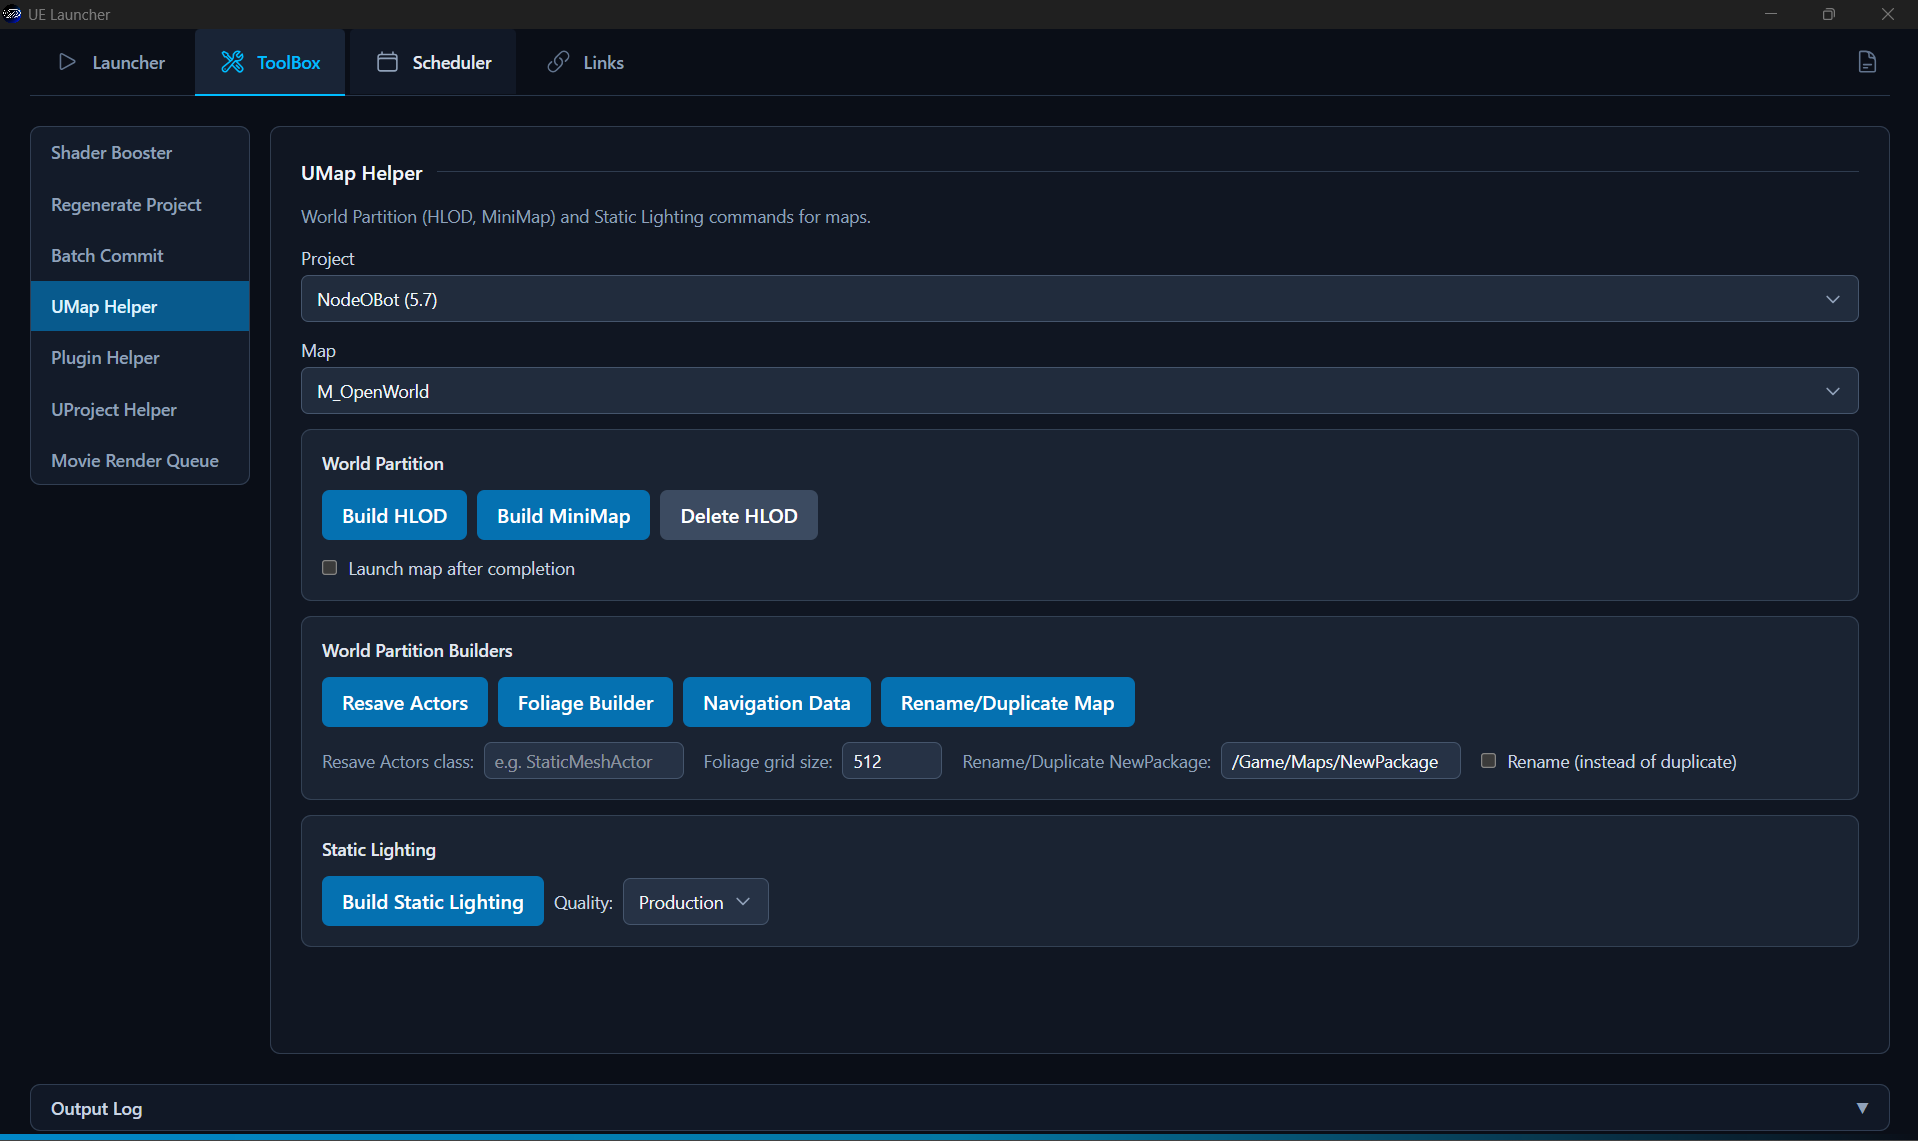This screenshot has height=1141, width=1918.
Task: Minimize the UE Launcher window
Action: [1771, 14]
